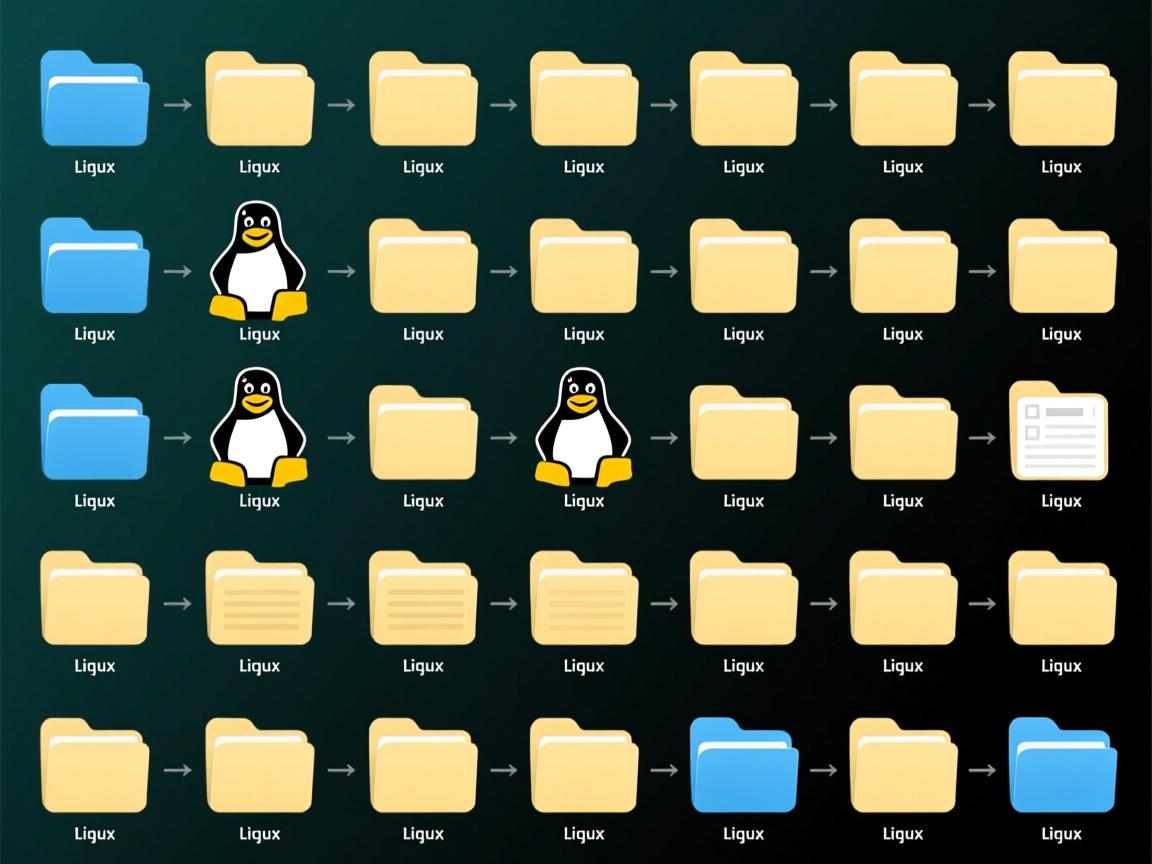Select the yellow folder starting the fourth row
This screenshot has height=864, width=1152.
click(95, 598)
